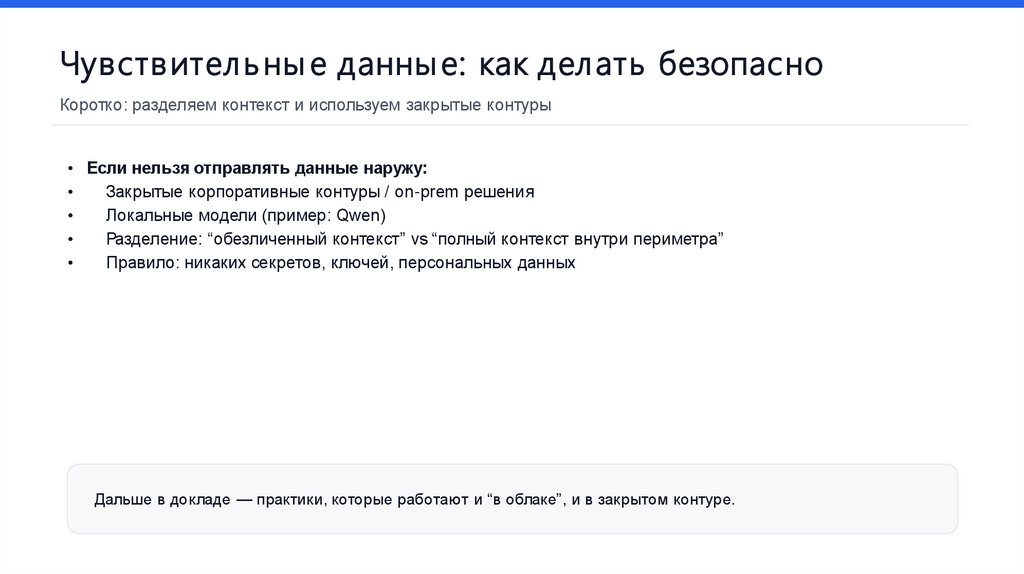Screen dimensions: 1024x574
Task: Click the bullet dot before "Правило"
Action: click(x=71, y=265)
